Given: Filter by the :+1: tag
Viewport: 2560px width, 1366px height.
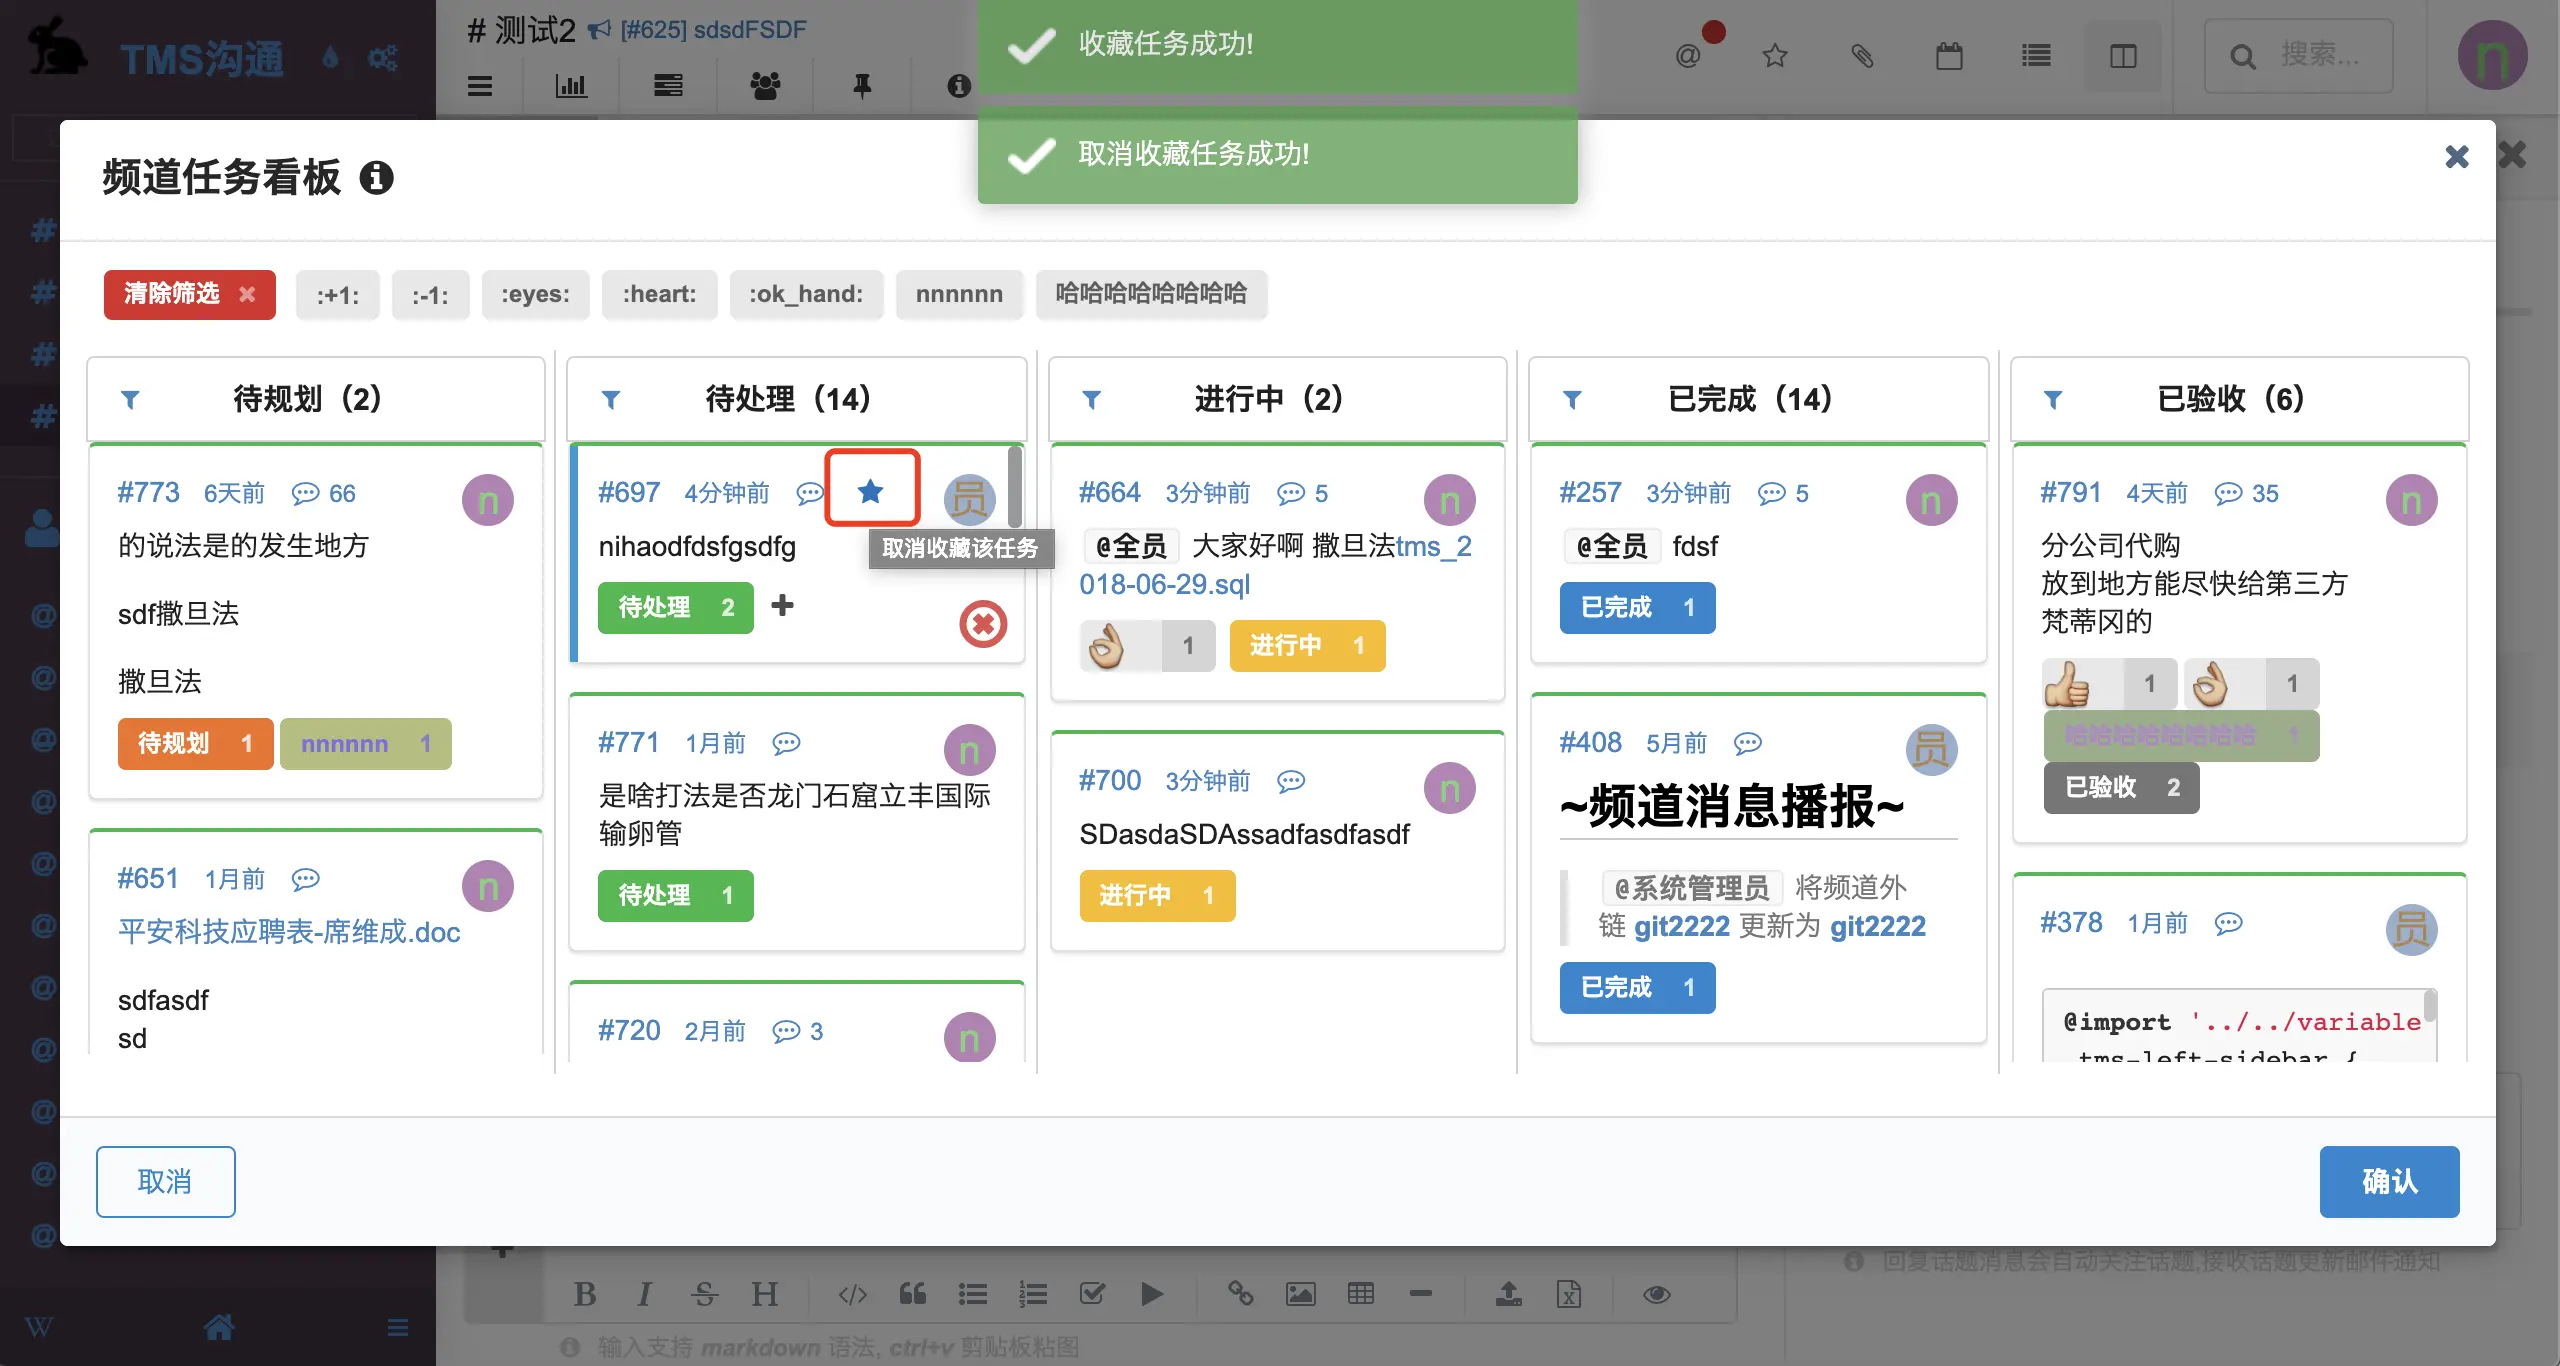Looking at the screenshot, I should click(337, 294).
